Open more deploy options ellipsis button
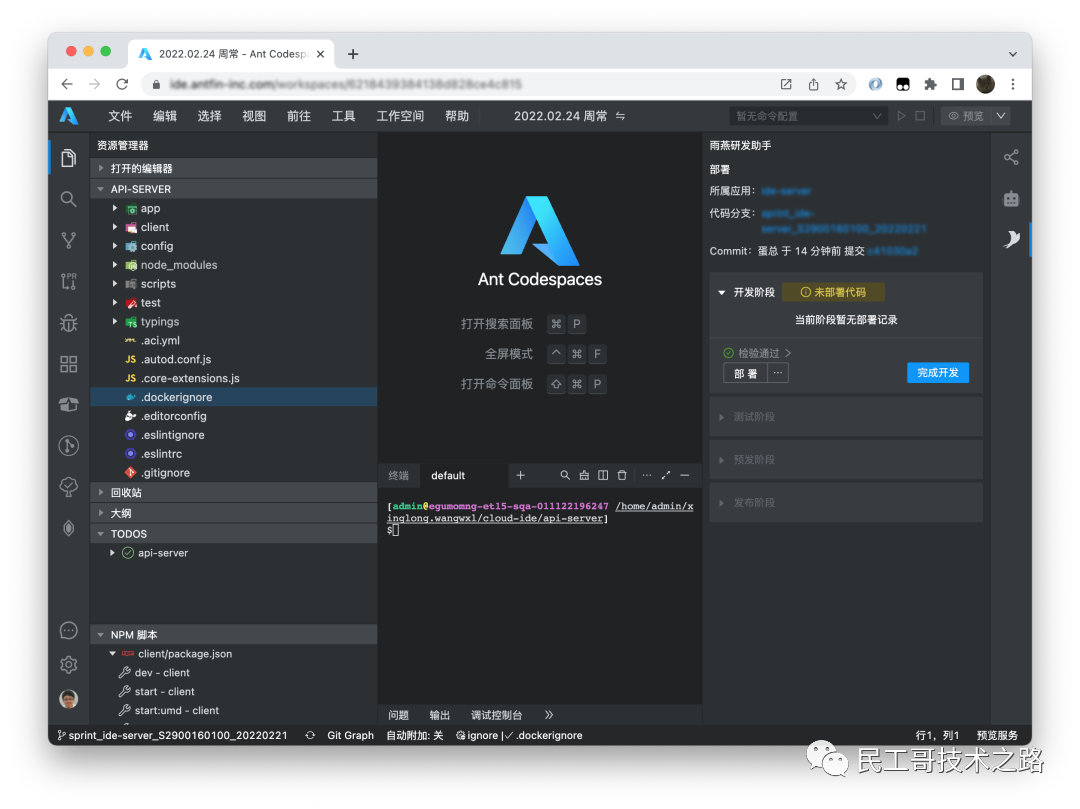 tap(778, 373)
